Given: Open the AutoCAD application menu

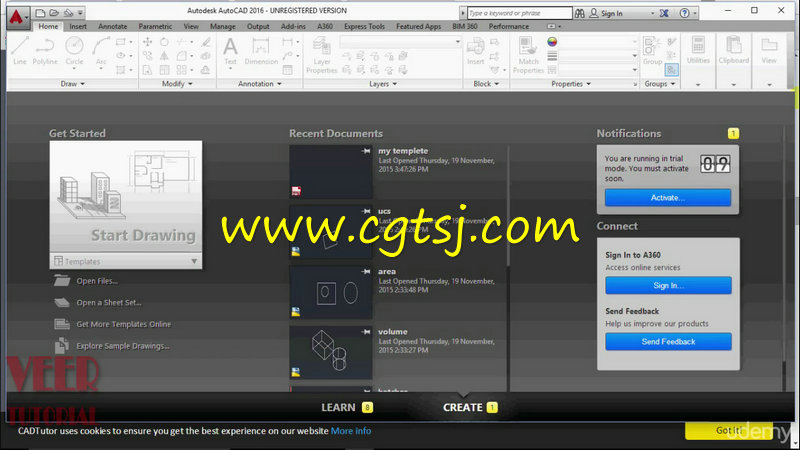Looking at the screenshot, I should click(x=17, y=17).
